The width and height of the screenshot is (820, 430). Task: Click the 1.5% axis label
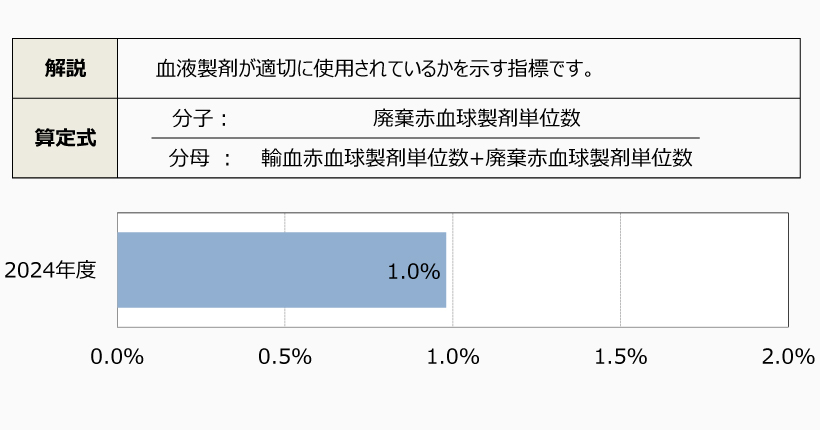pyautogui.click(x=620, y=357)
